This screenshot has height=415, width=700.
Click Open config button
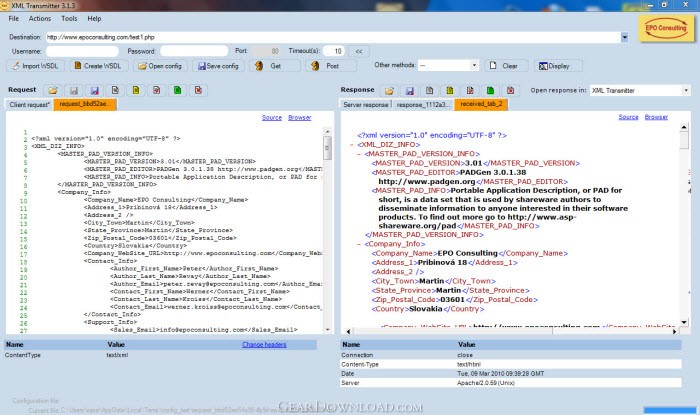click(x=160, y=66)
